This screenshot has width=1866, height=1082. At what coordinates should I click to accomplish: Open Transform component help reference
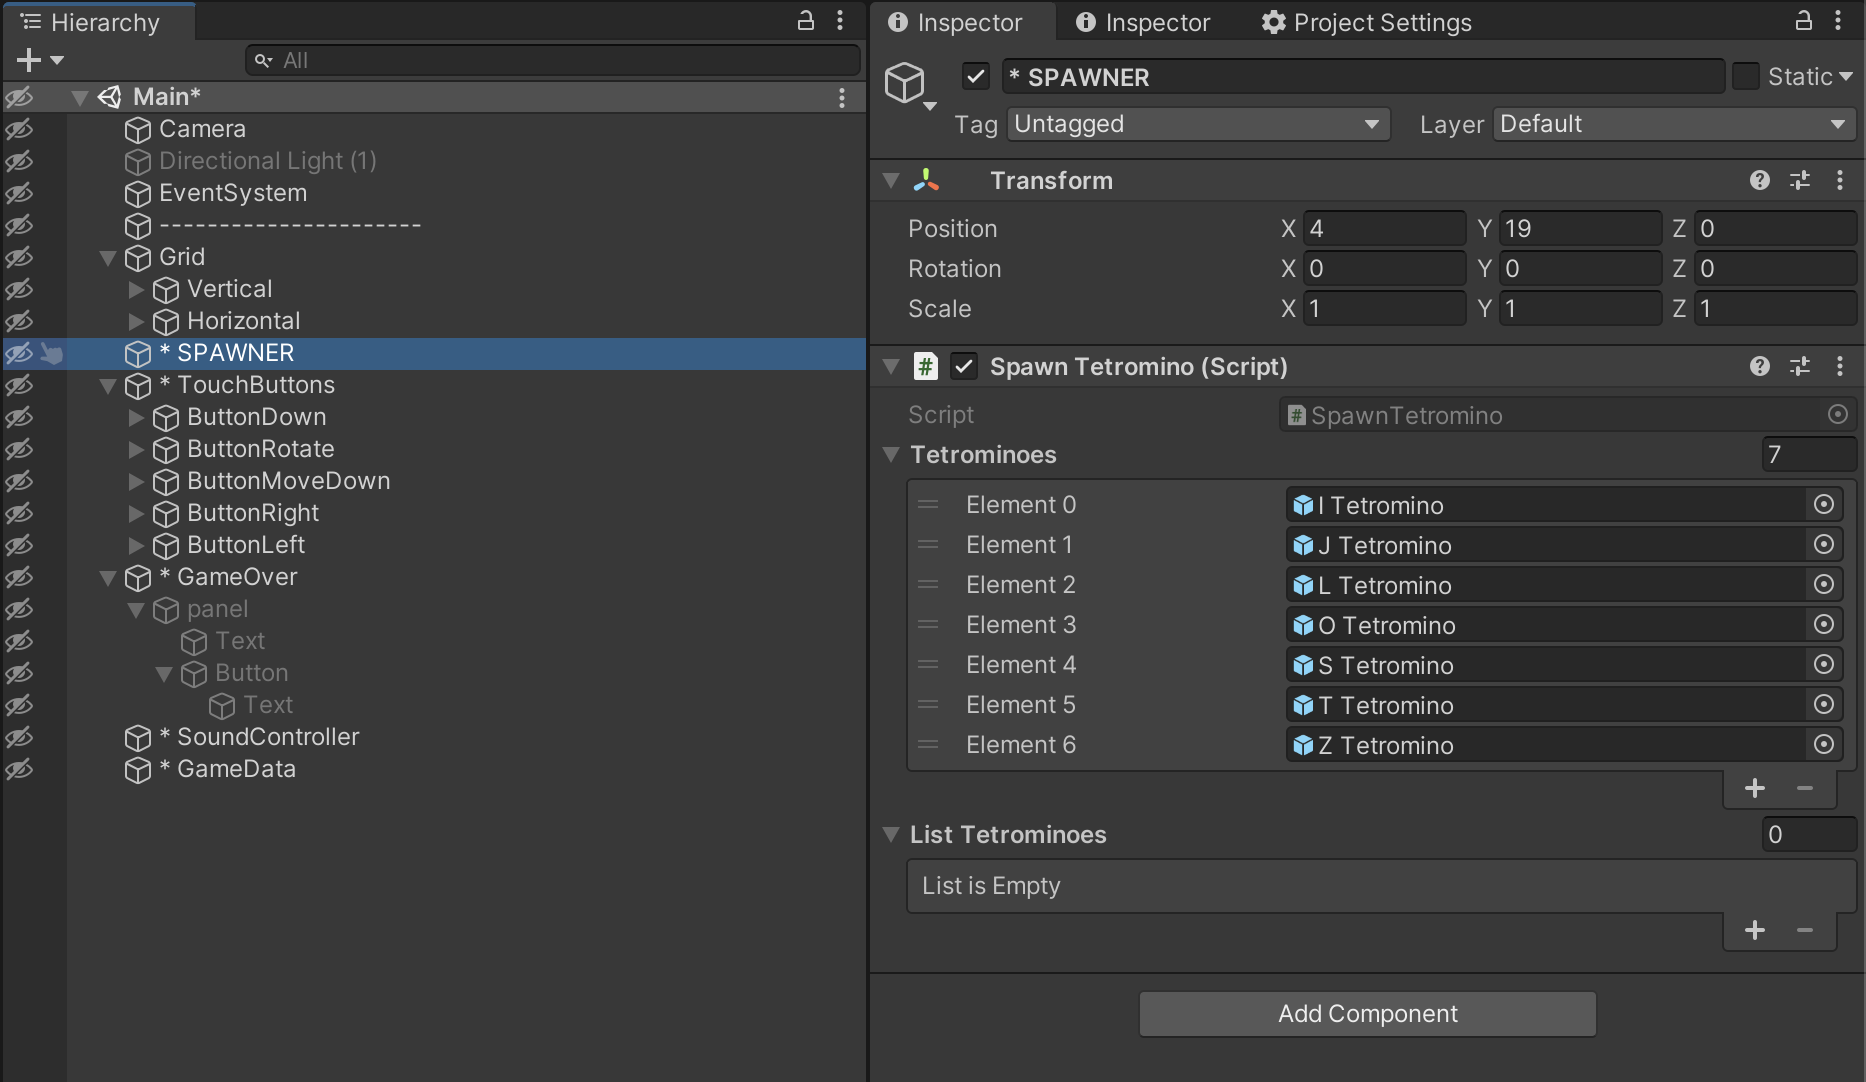coord(1760,180)
